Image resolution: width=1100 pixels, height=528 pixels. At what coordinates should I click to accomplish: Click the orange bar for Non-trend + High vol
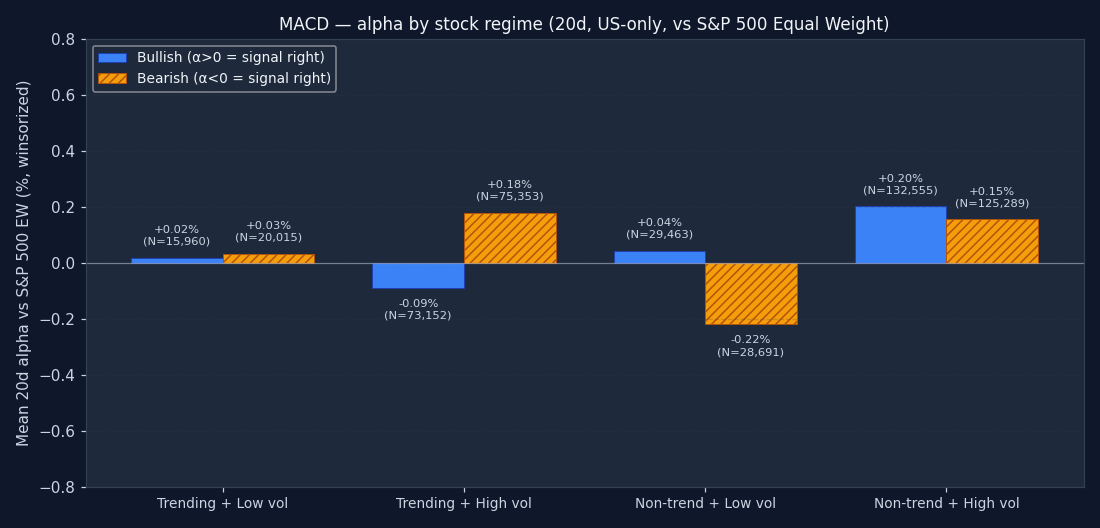(x=992, y=241)
